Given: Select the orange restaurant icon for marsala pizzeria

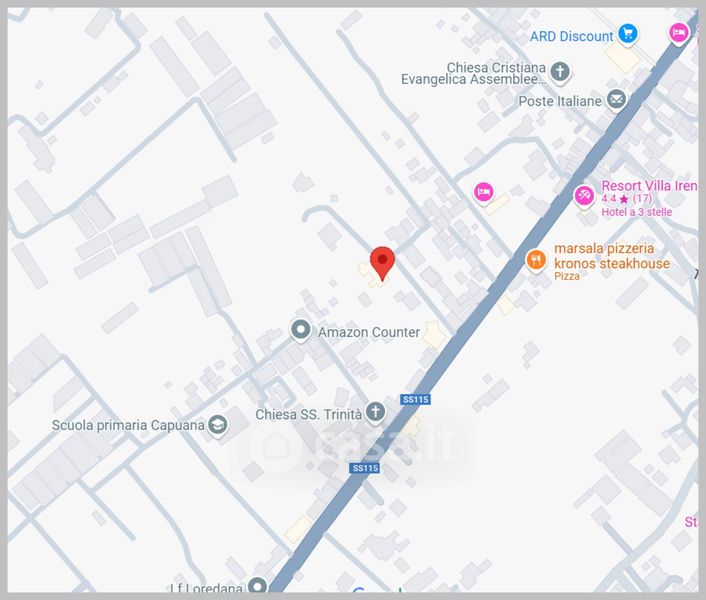Looking at the screenshot, I should (537, 260).
